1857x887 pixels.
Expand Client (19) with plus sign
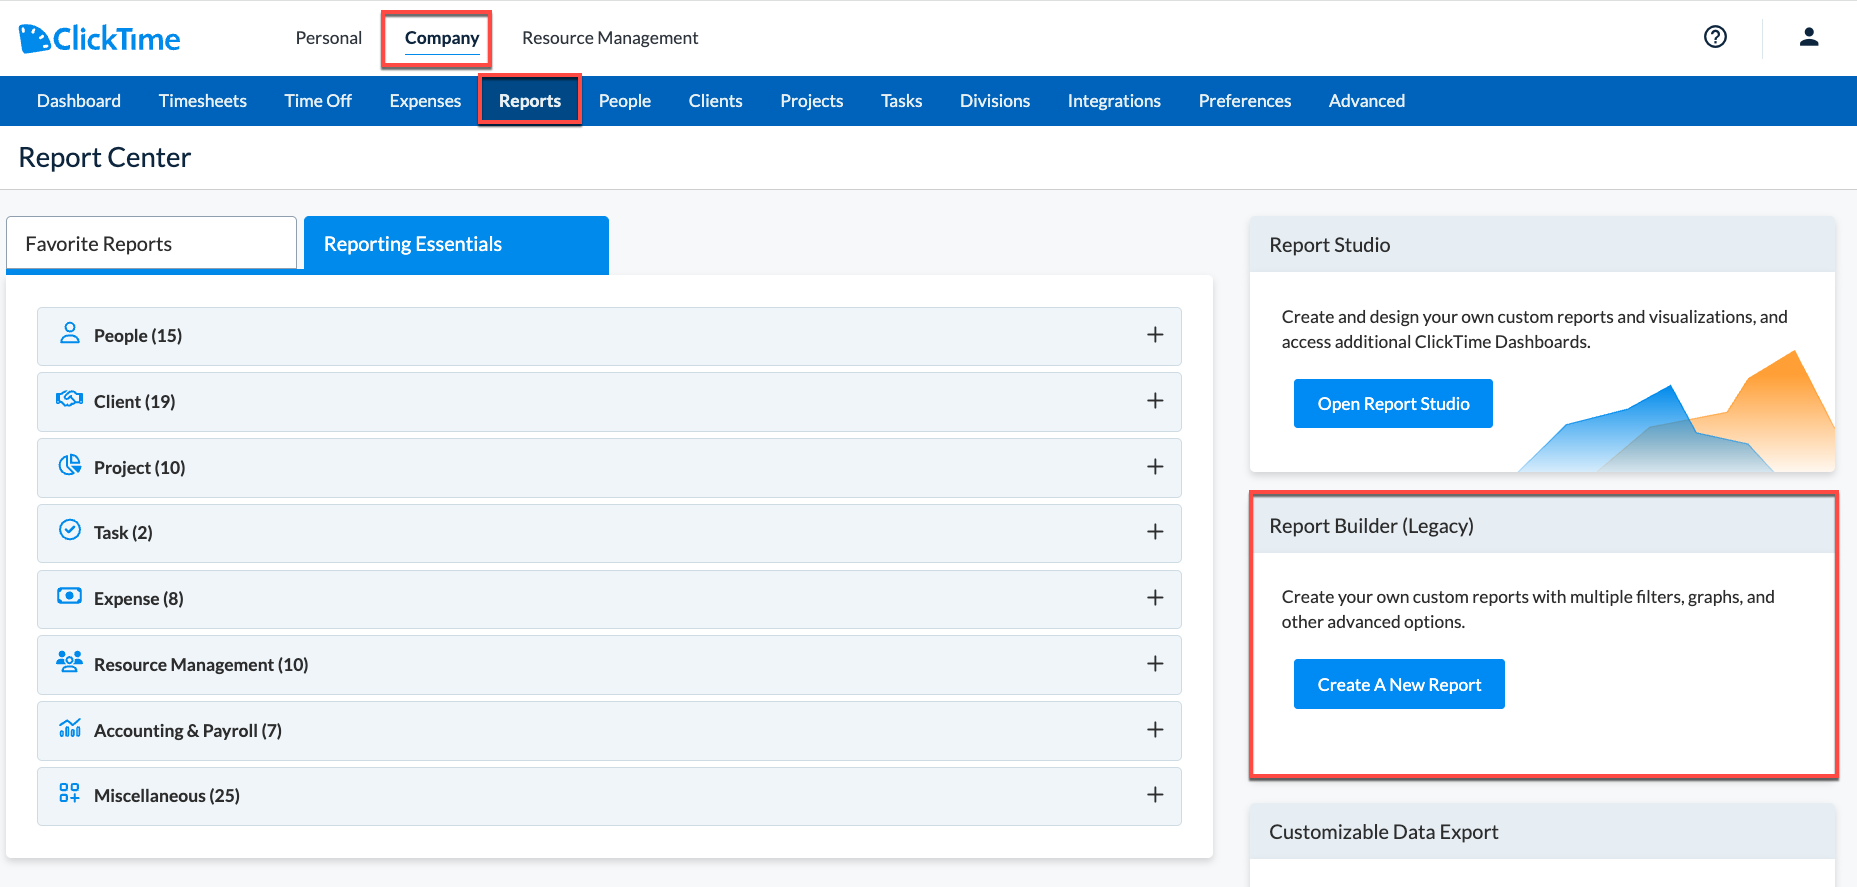tap(1155, 401)
